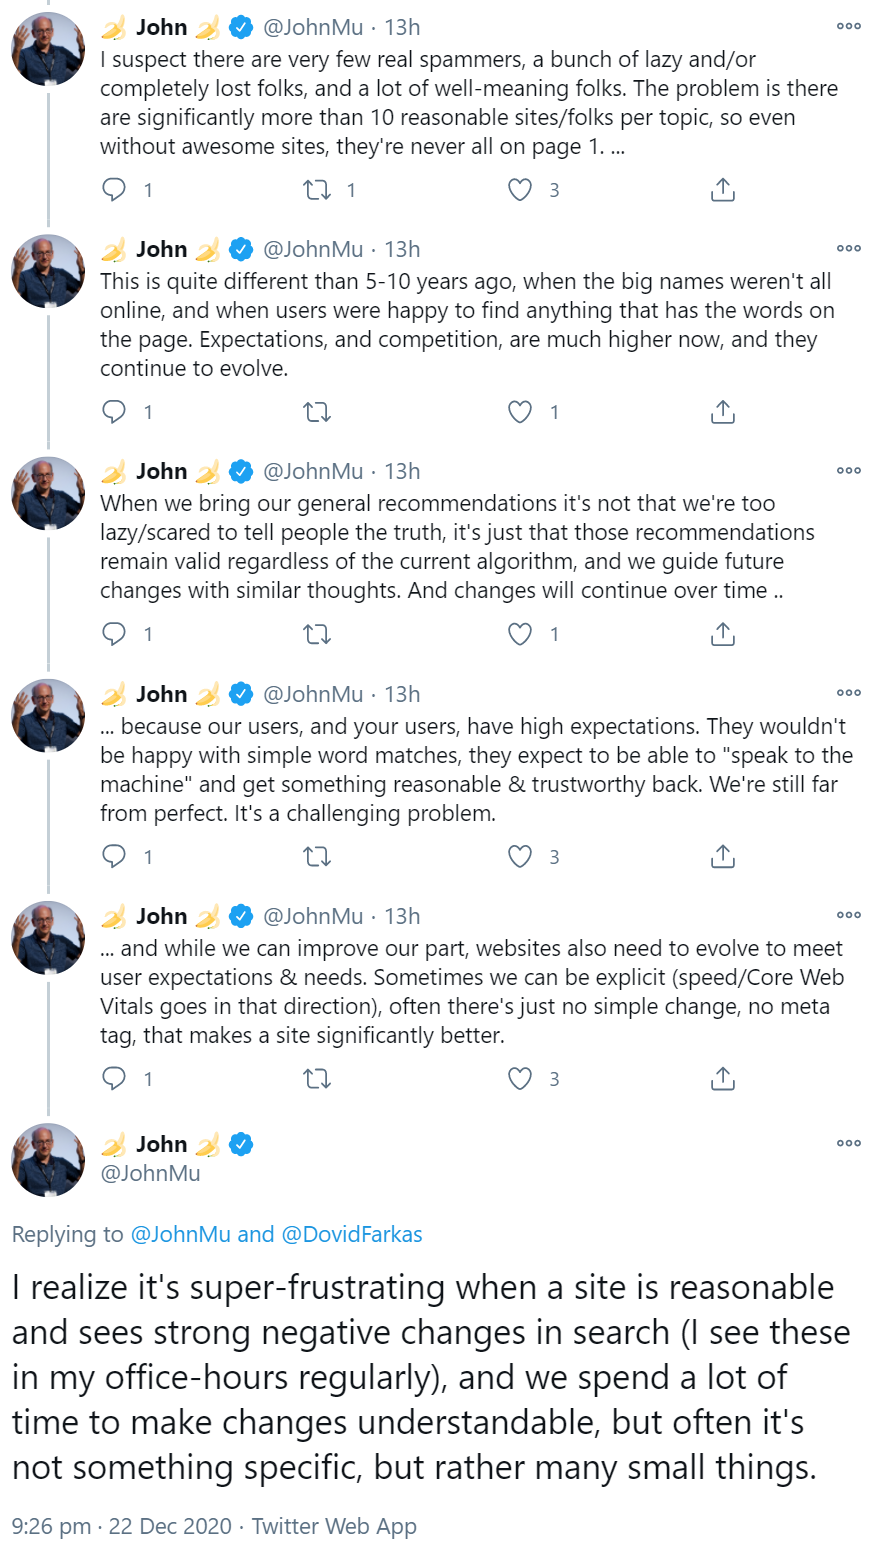The image size is (884, 1555).
Task: Open more options on the 'very few real spammers' tweet
Action: point(848,27)
